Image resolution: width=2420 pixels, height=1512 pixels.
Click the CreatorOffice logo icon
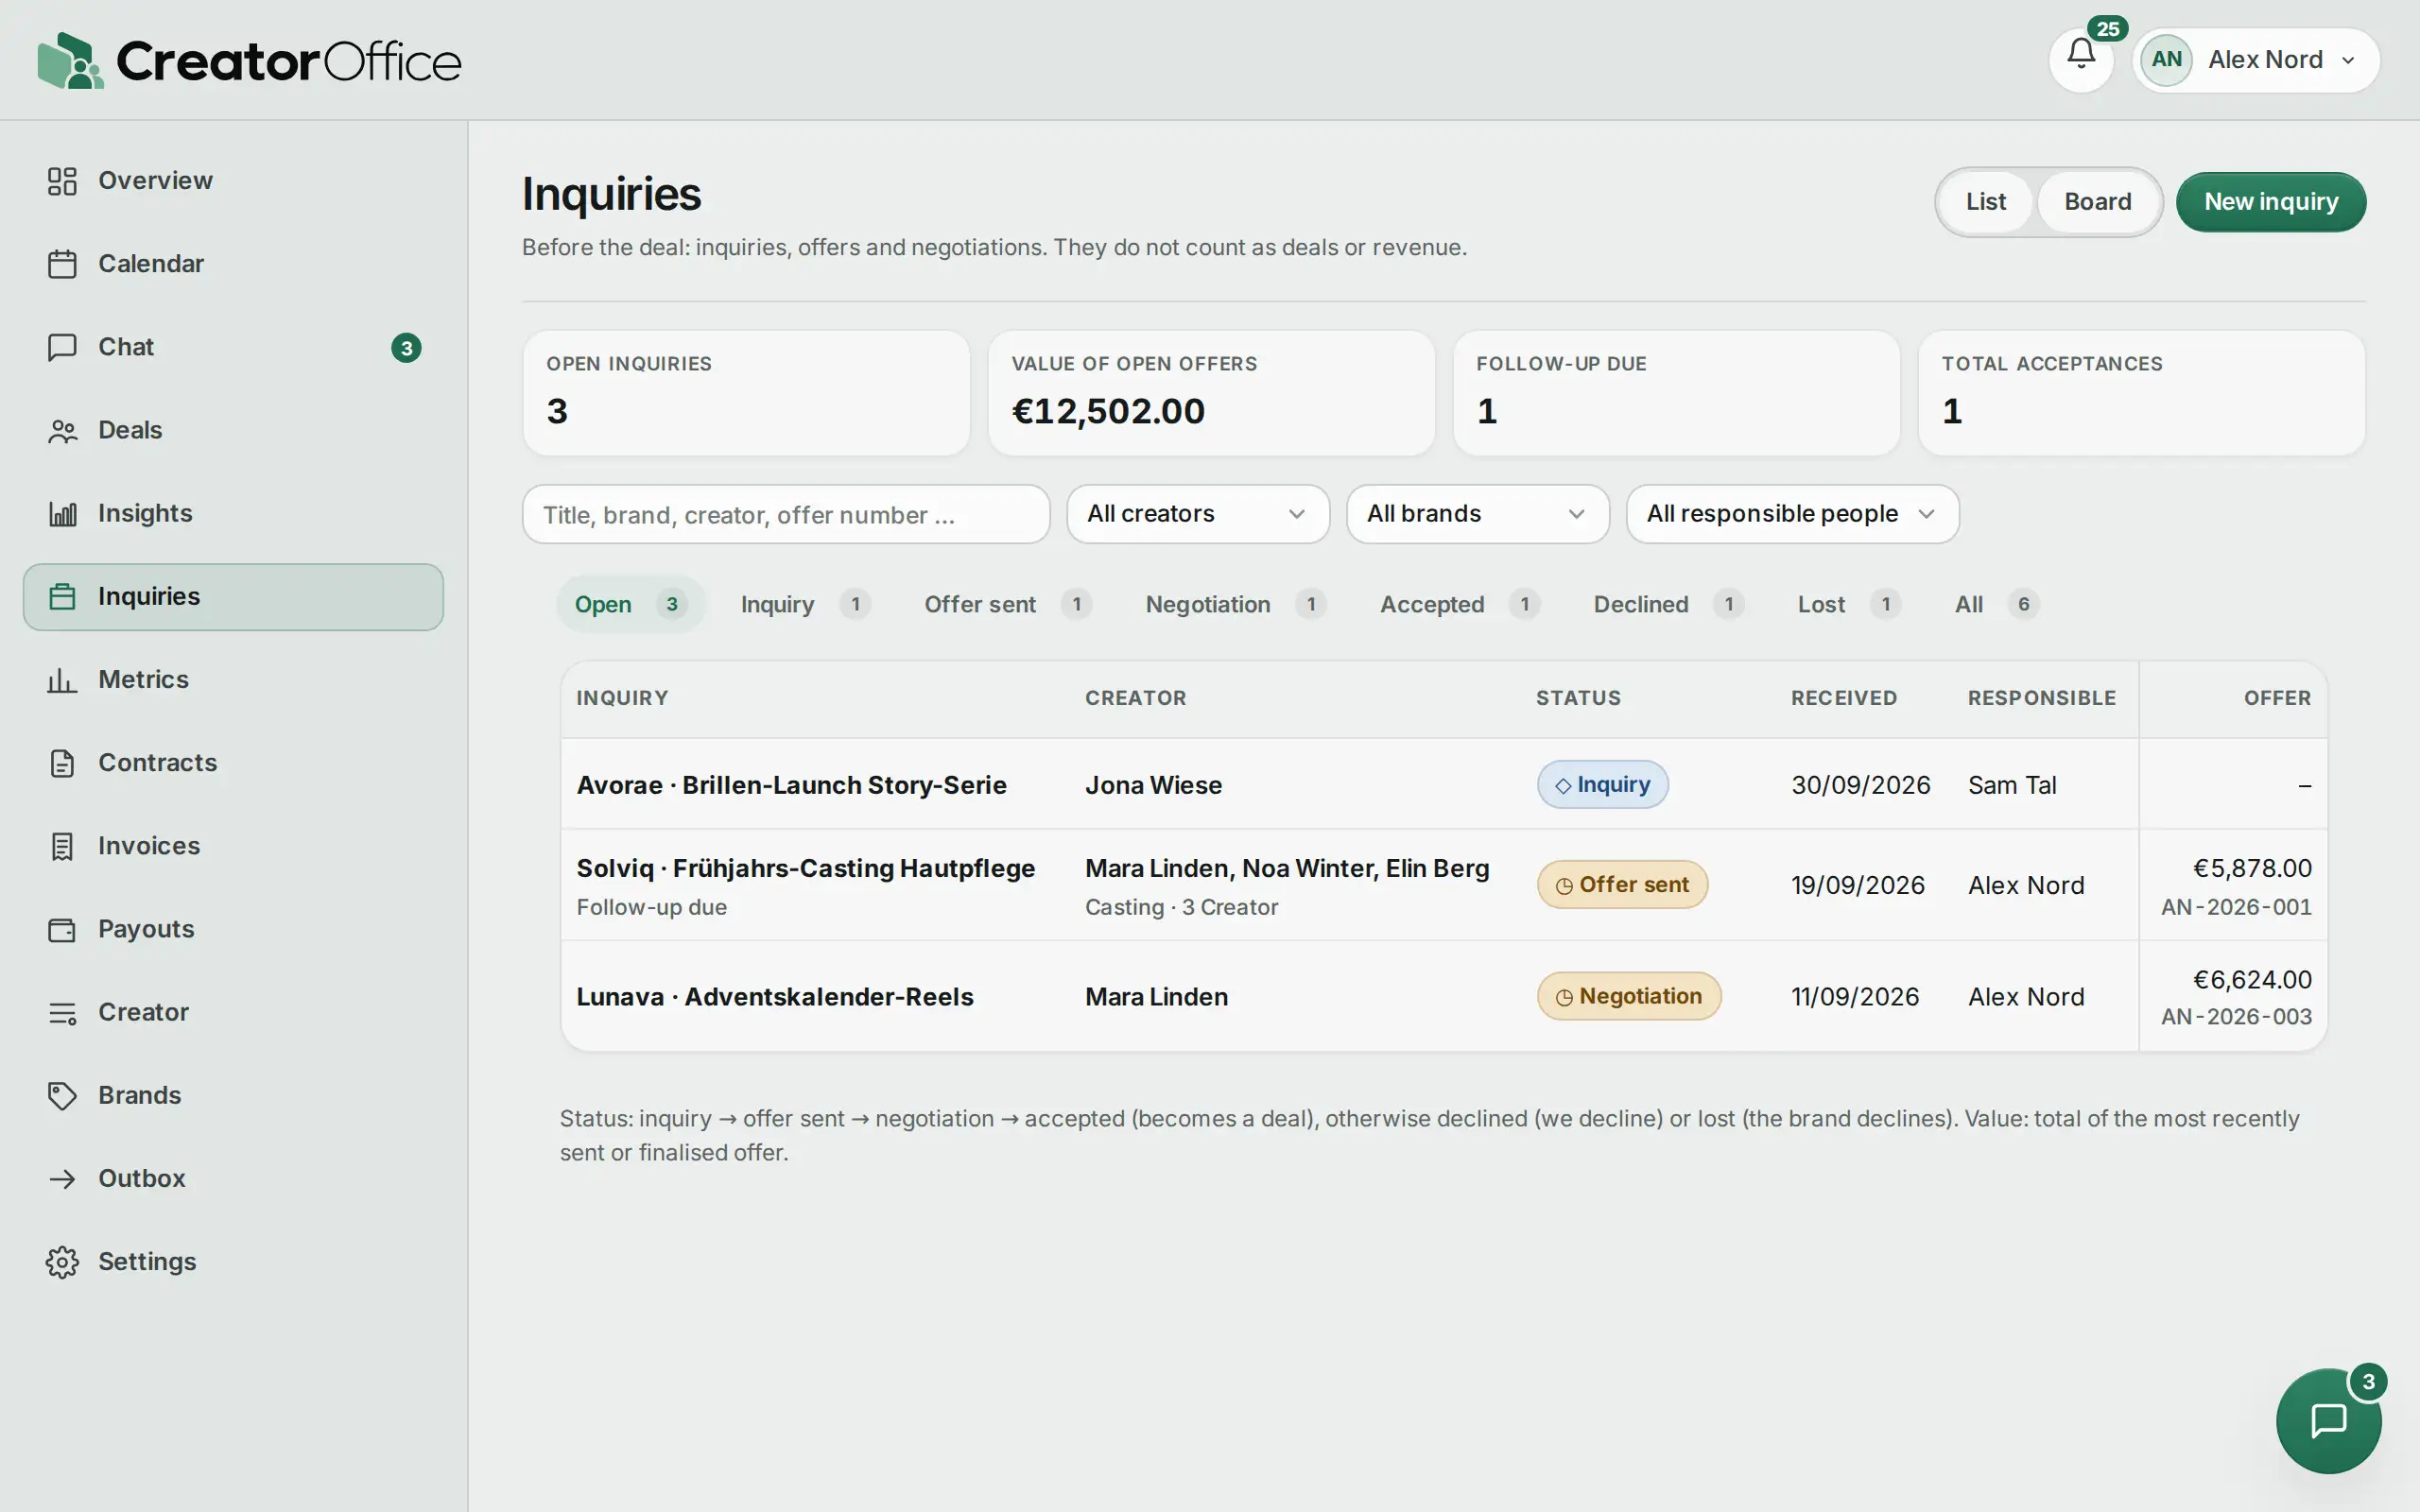click(x=70, y=60)
